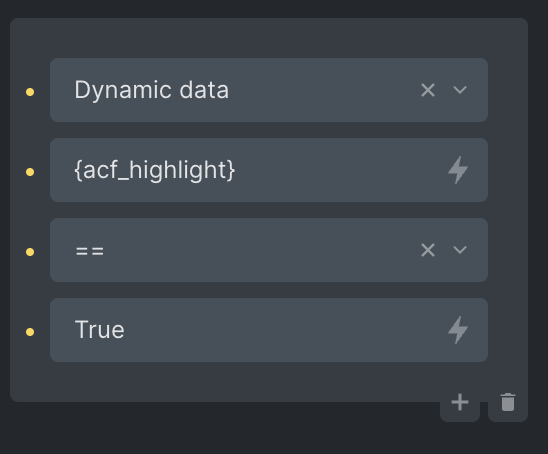The width and height of the screenshot is (548, 454).
Task: Clear the == comparison operator
Action: click(x=428, y=250)
